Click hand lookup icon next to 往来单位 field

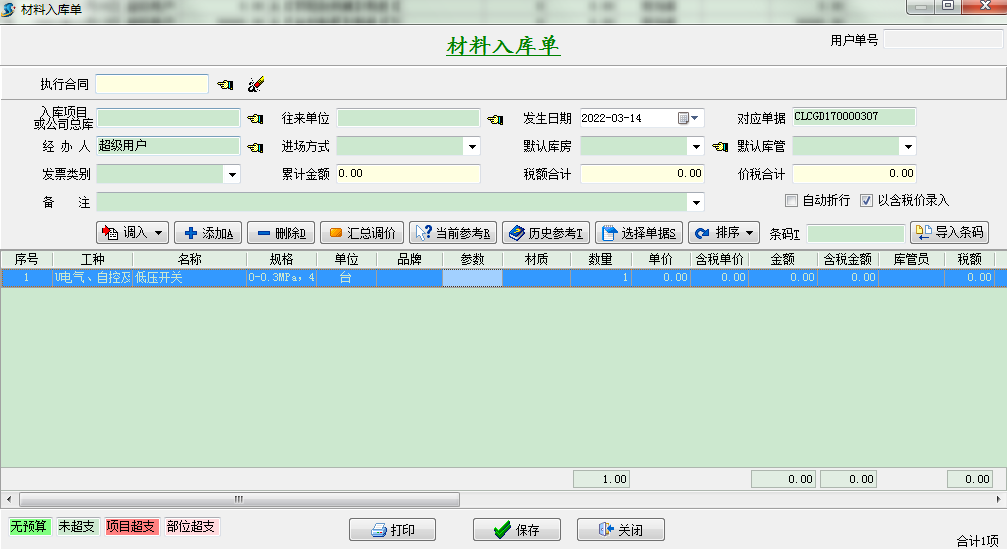tap(495, 119)
